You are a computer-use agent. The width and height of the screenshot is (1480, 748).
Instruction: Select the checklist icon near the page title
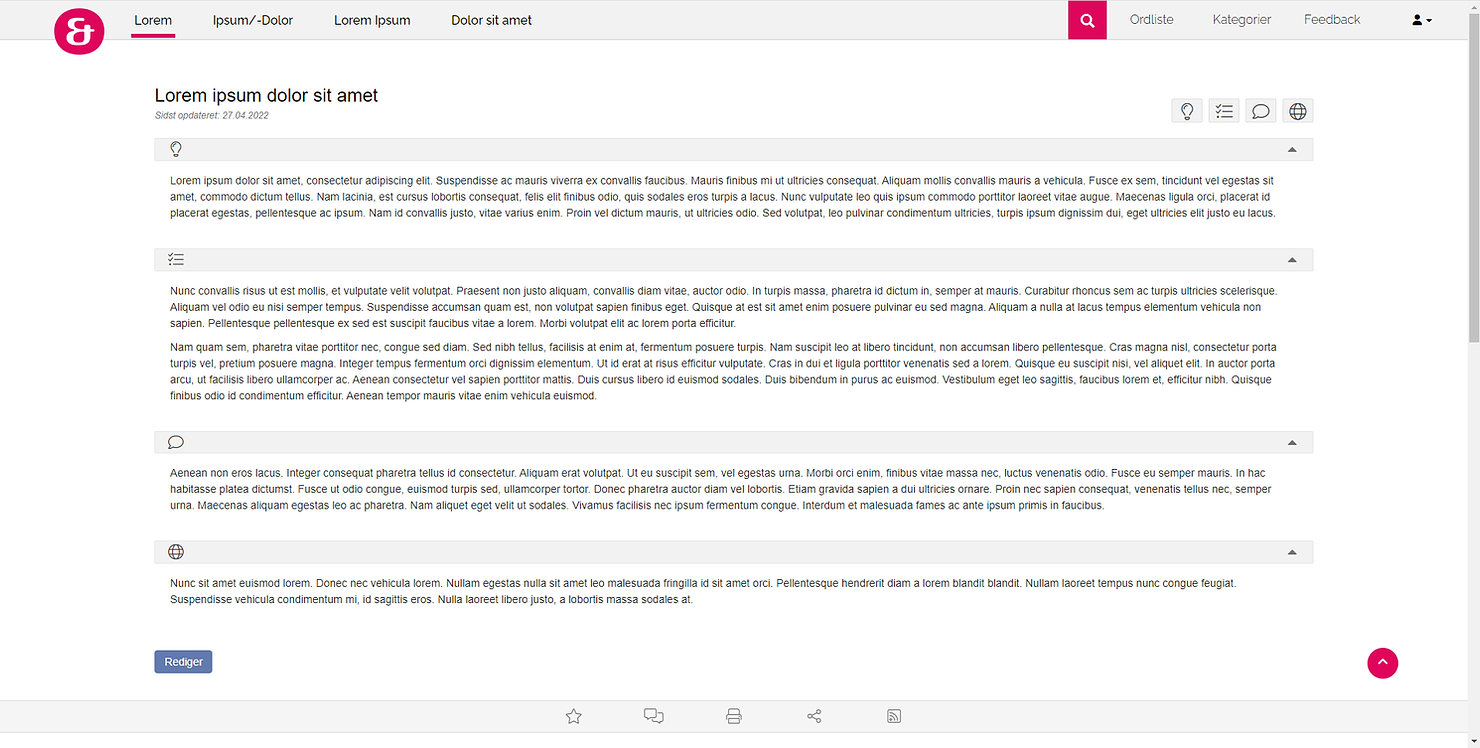[1224, 110]
